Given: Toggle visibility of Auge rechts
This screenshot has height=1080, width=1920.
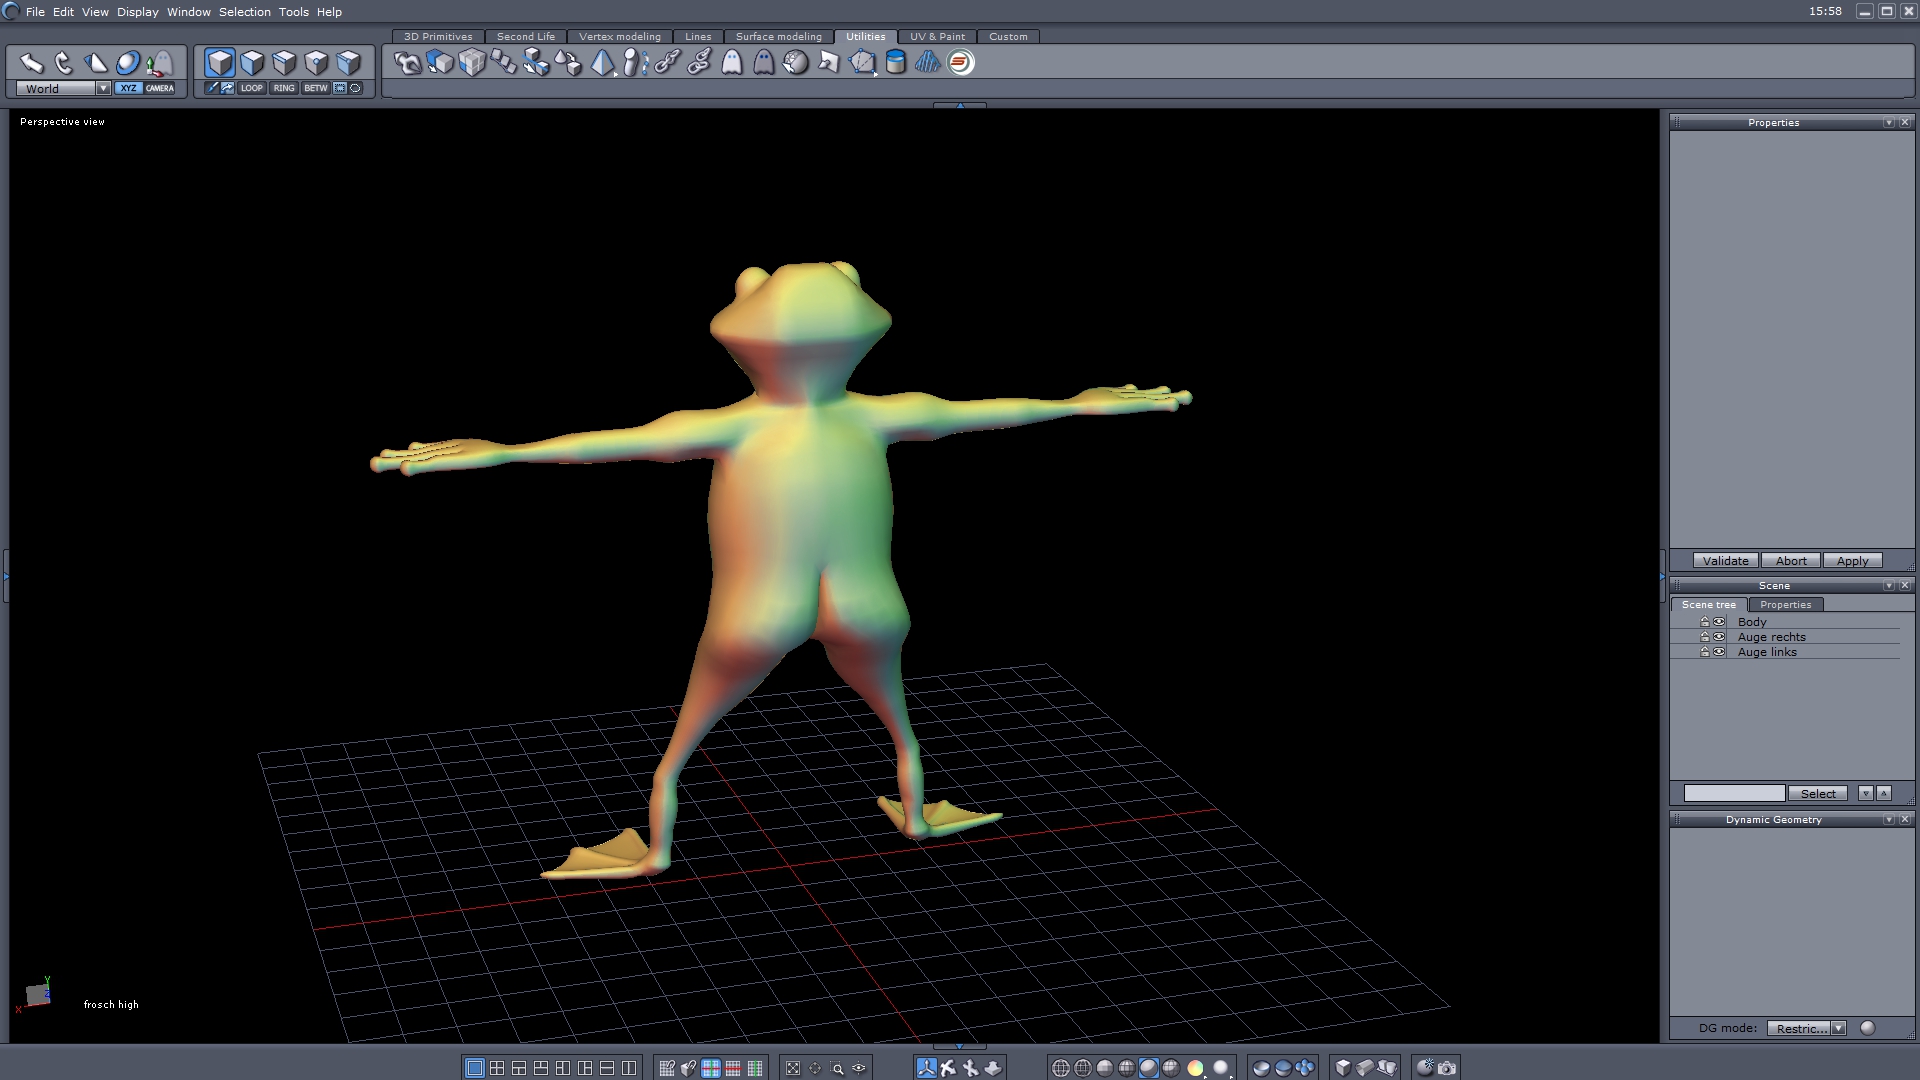Looking at the screenshot, I should coord(1719,637).
